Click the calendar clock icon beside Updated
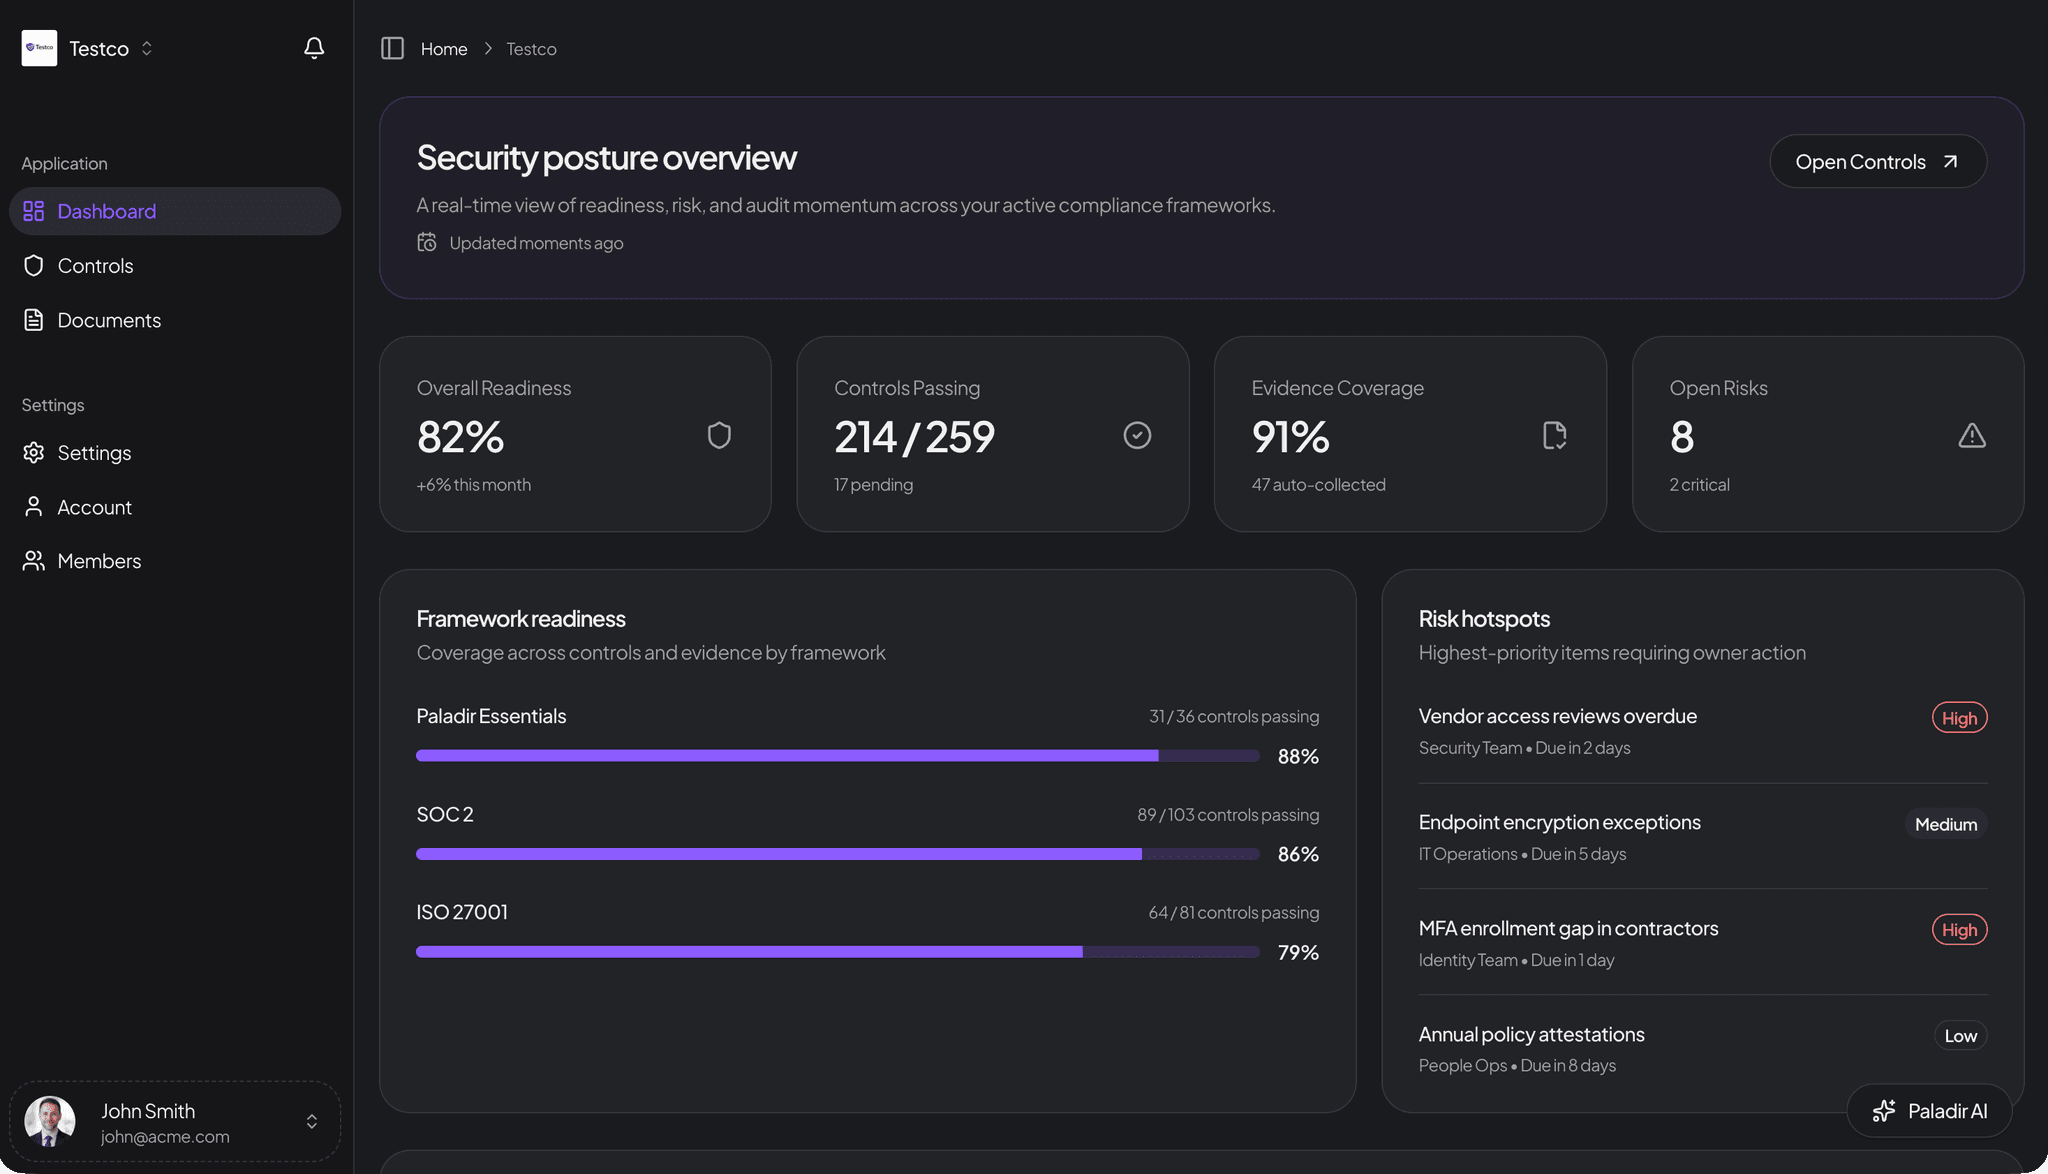The height and width of the screenshot is (1174, 2048). [427, 242]
